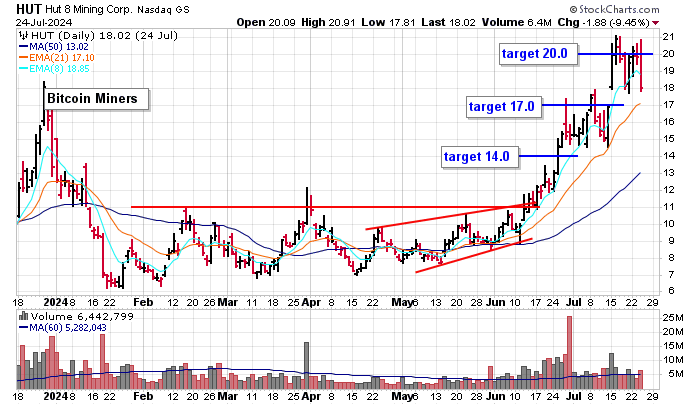Click the Last 18.02 value
This screenshot has width=700, height=405.
coord(448,22)
